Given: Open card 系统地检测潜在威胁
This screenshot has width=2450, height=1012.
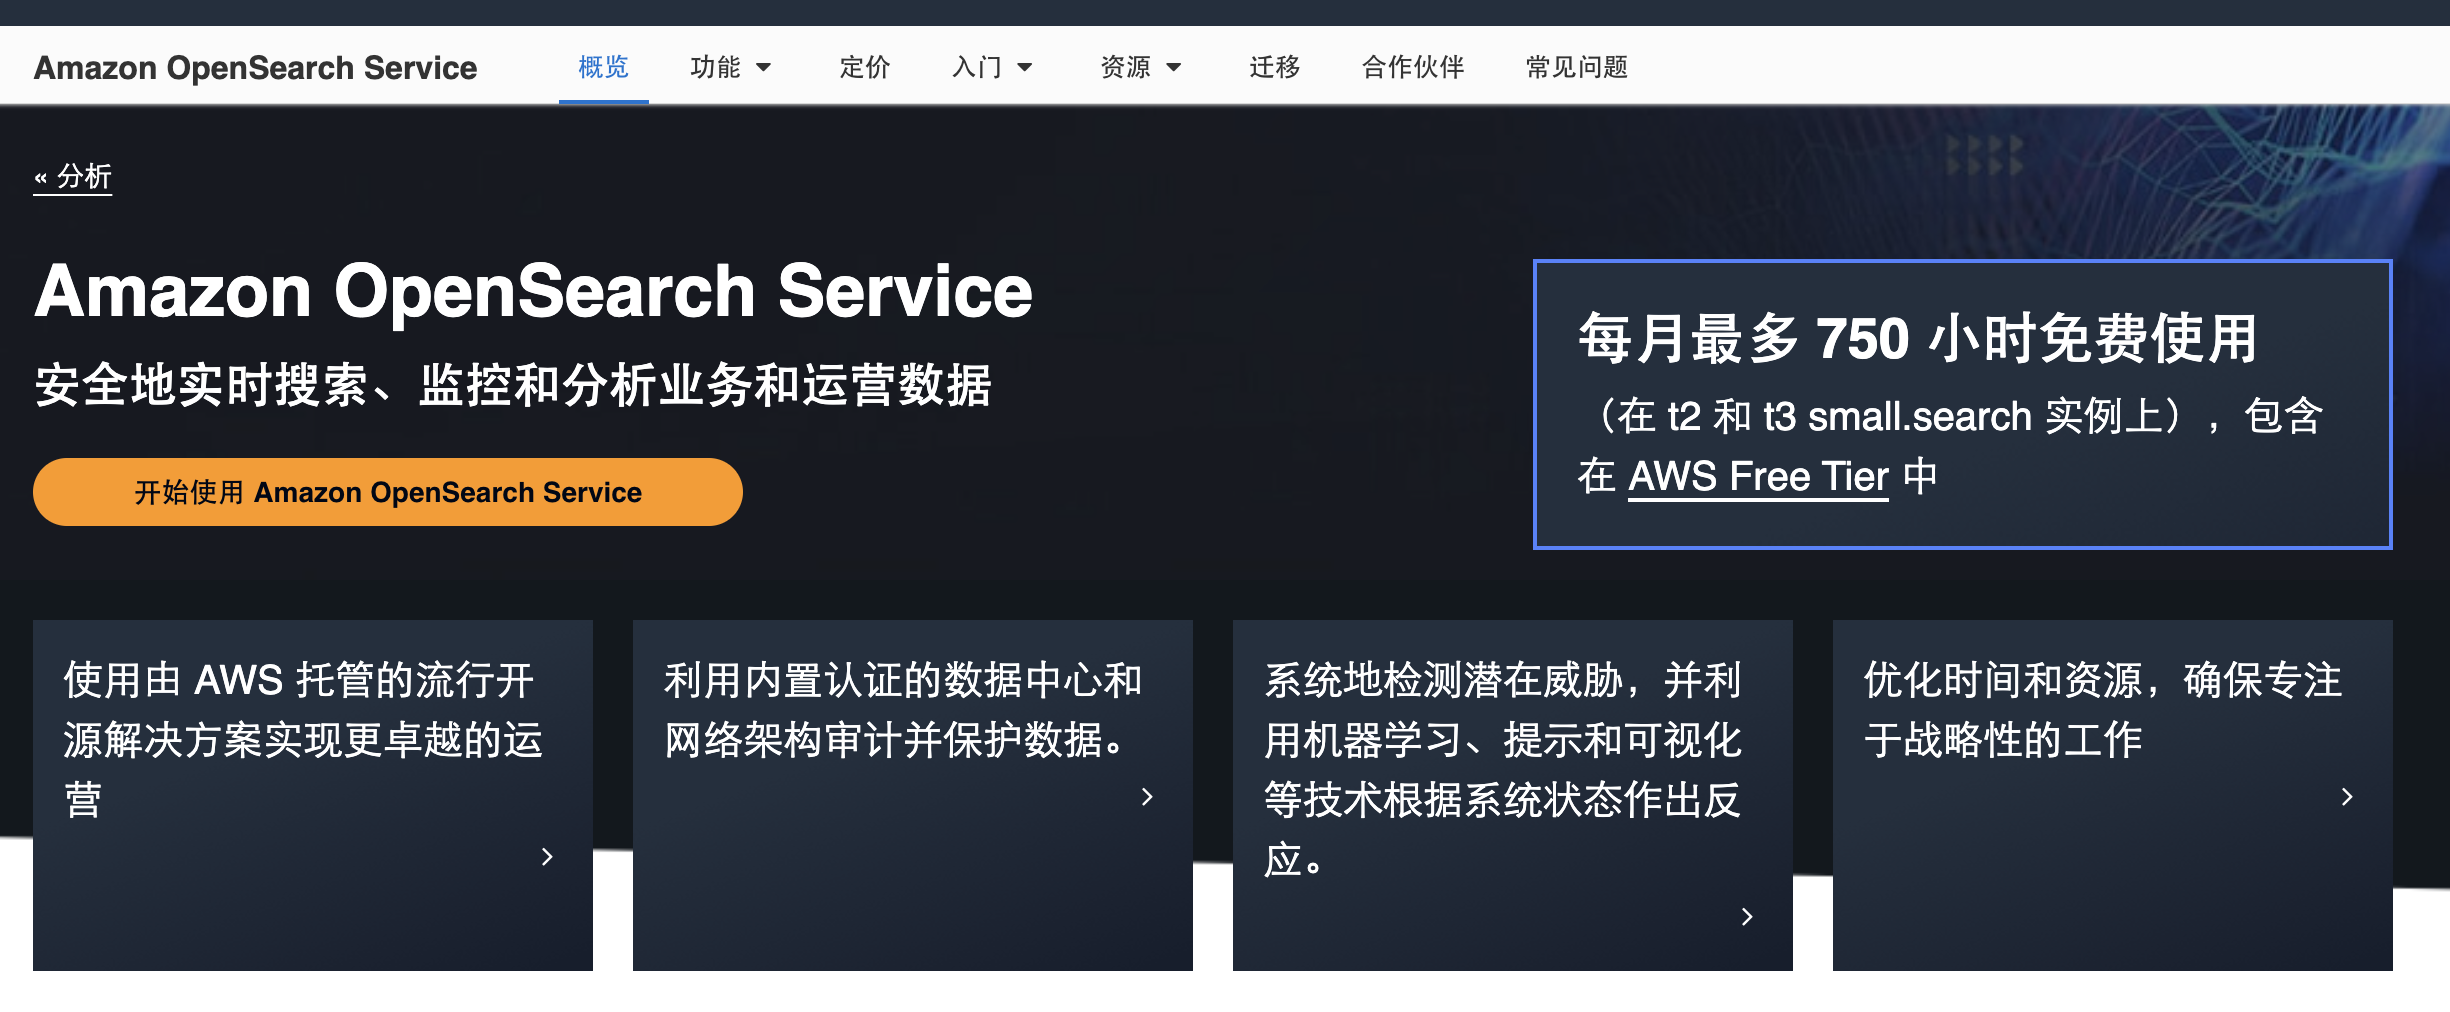Looking at the screenshot, I should click(x=1513, y=795).
